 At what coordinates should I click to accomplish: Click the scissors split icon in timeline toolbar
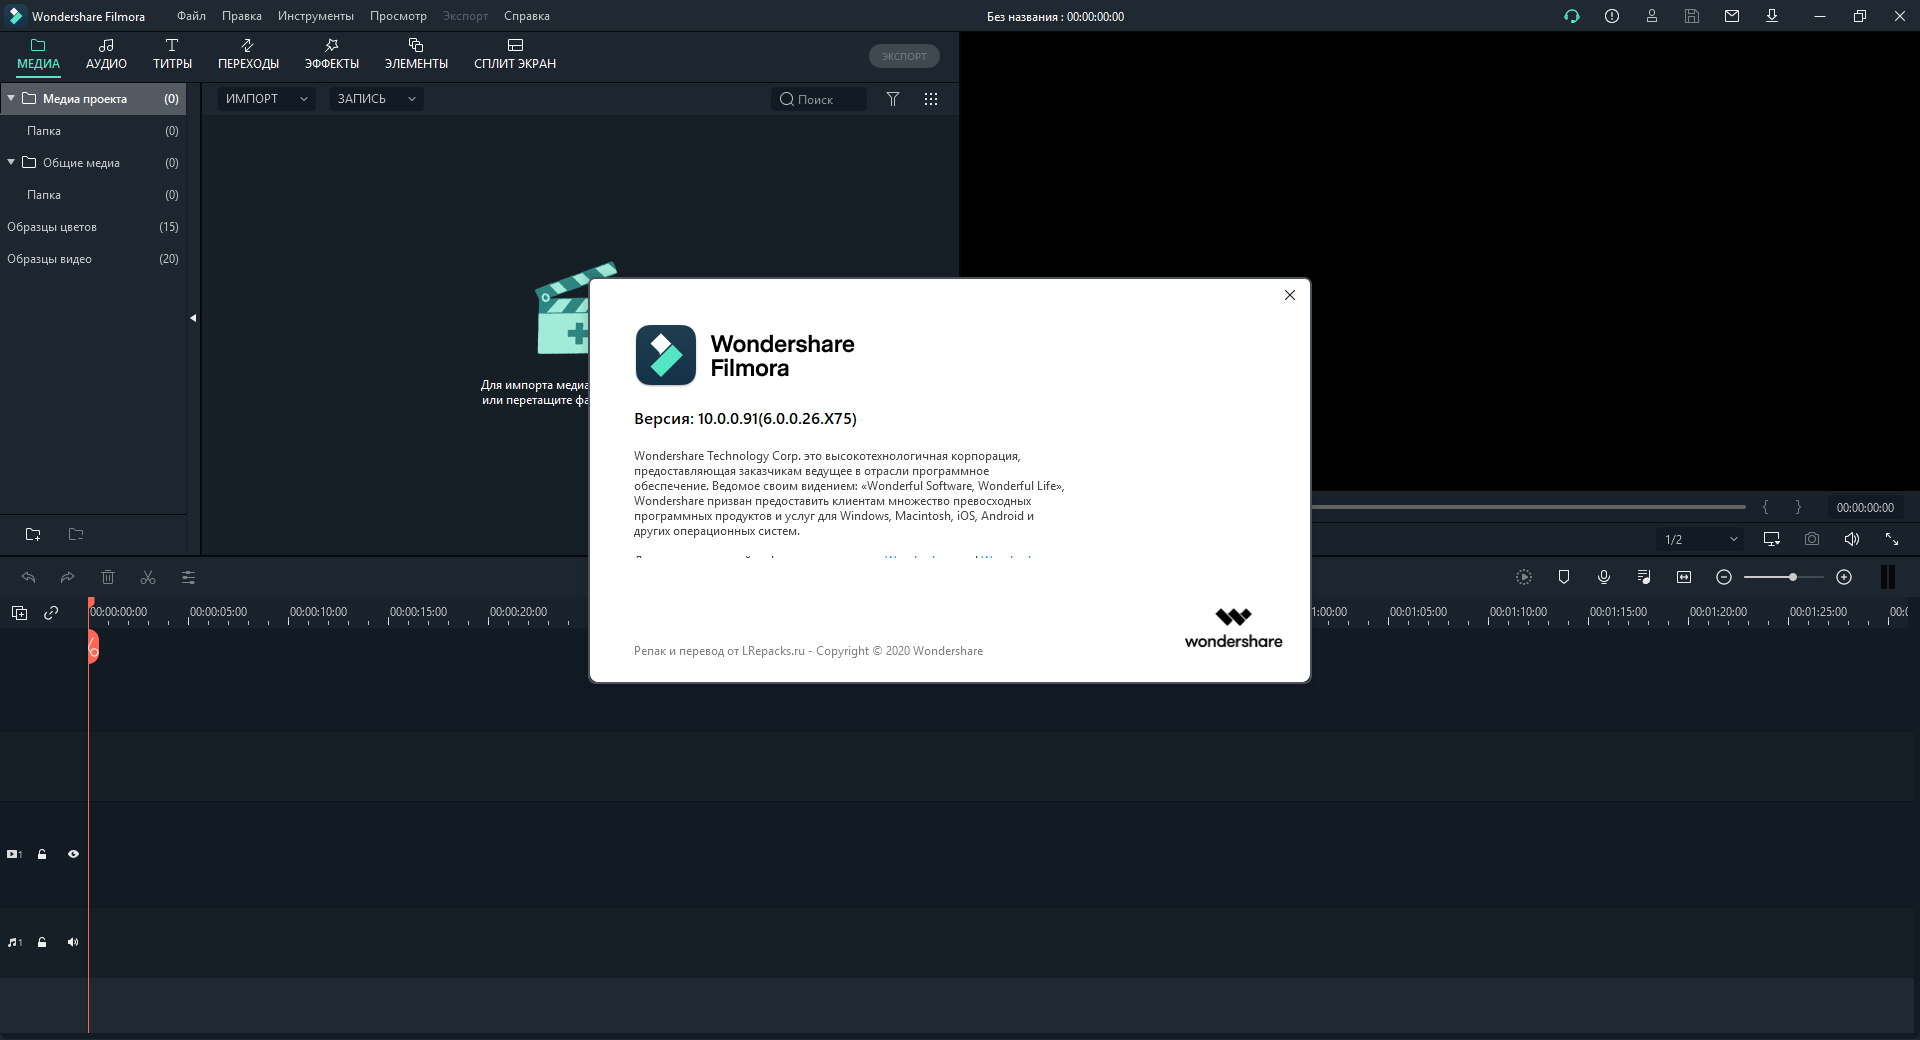point(148,577)
